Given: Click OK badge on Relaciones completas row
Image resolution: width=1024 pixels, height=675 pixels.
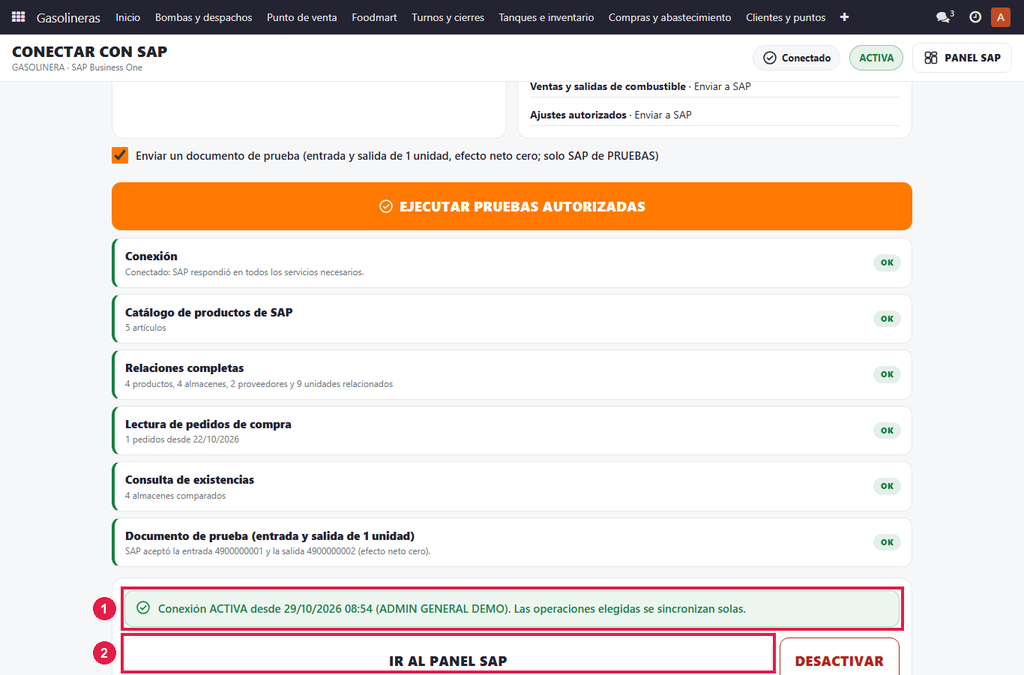Looking at the screenshot, I should click(887, 374).
